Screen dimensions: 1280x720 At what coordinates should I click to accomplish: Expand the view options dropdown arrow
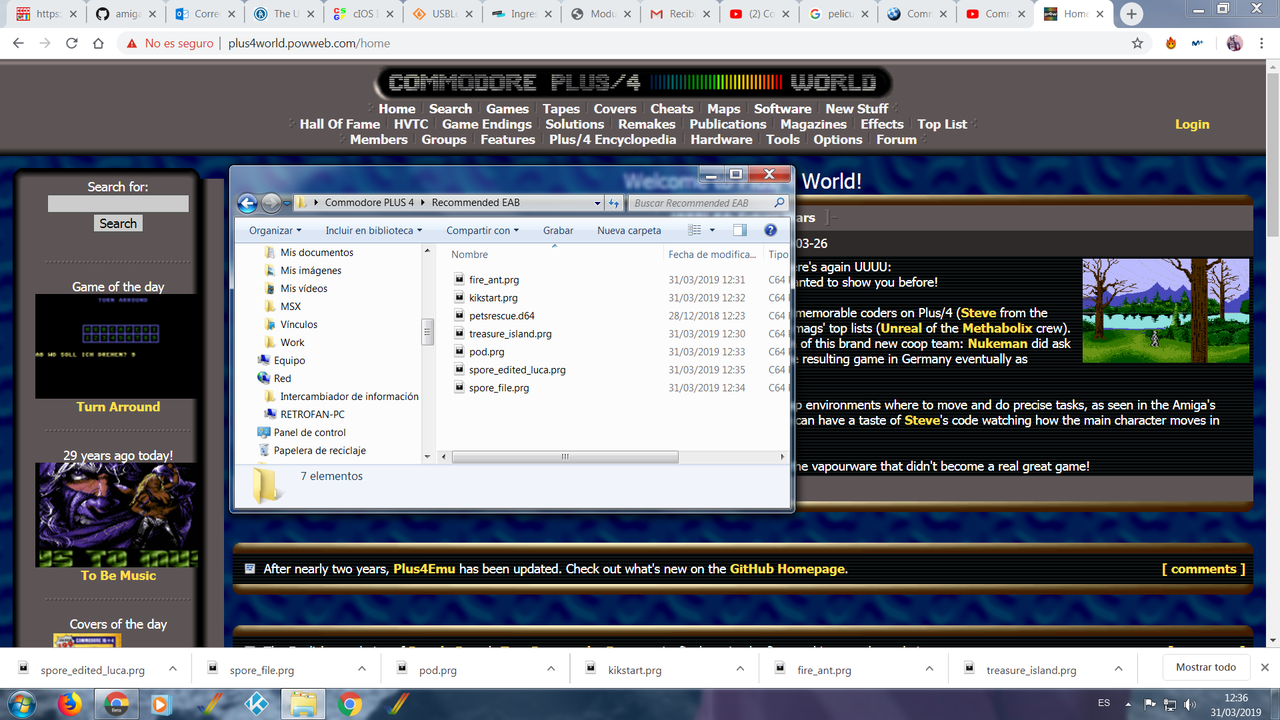pyautogui.click(x=710, y=230)
